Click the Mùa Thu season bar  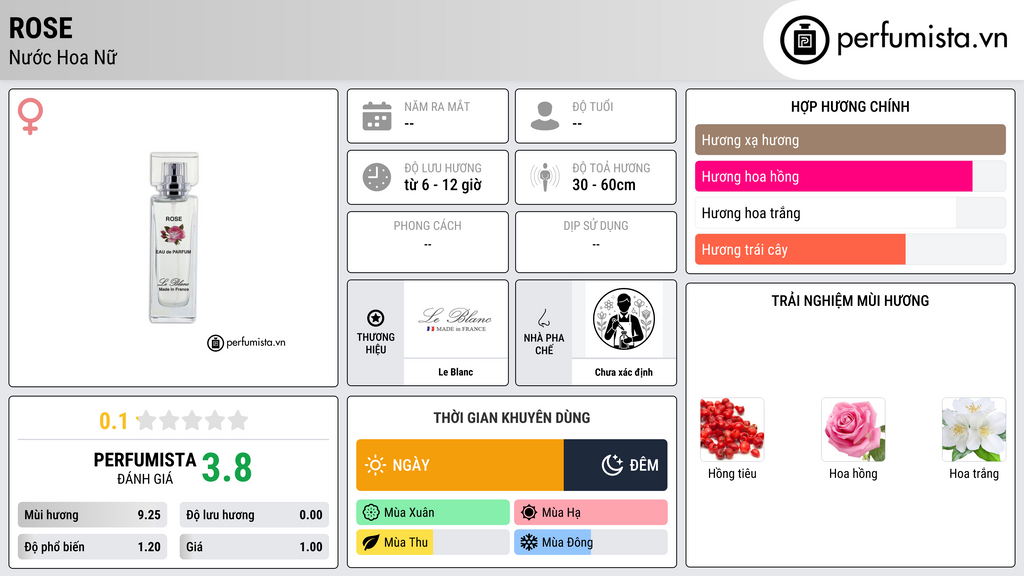[x=432, y=542]
